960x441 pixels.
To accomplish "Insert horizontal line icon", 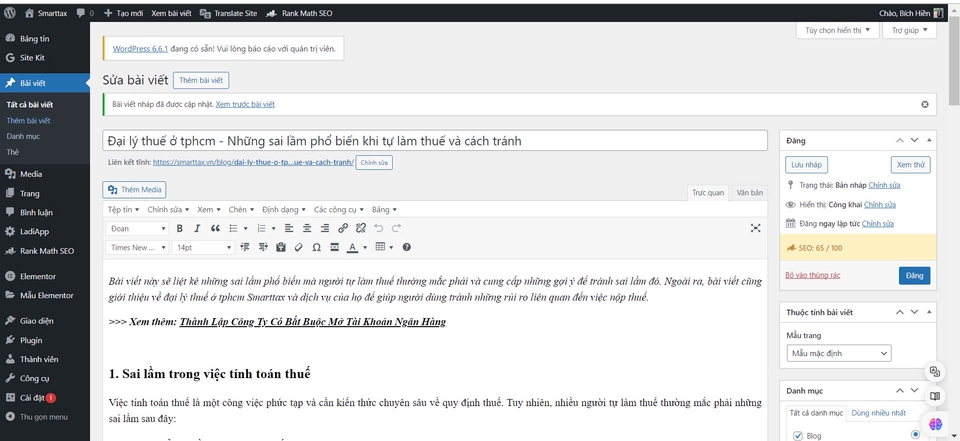I will coord(334,247).
